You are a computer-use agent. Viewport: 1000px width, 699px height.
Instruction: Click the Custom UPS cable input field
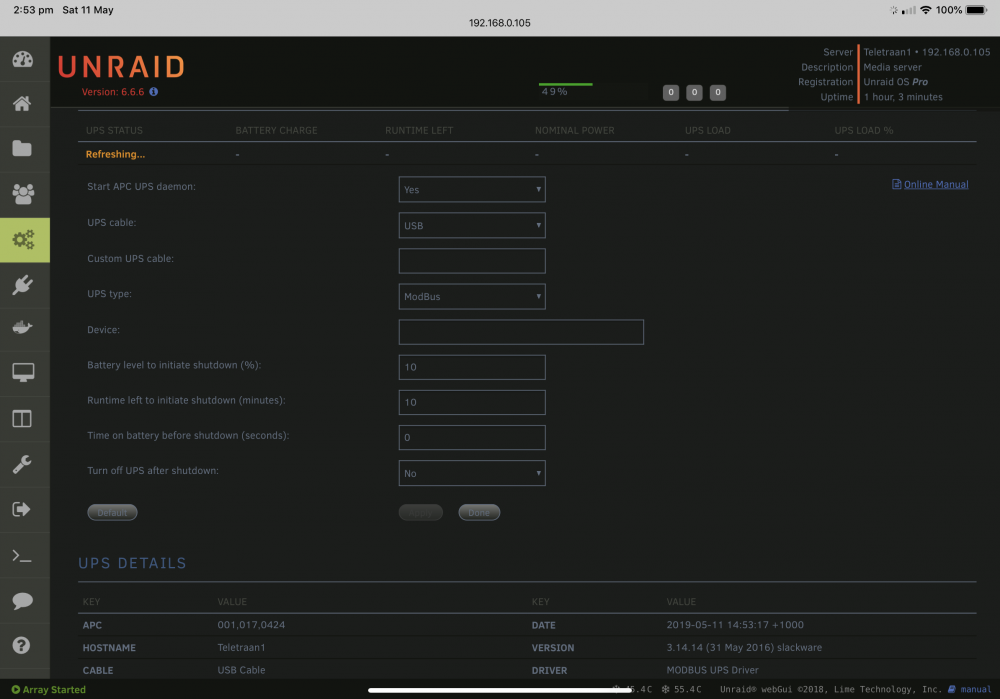[472, 261]
